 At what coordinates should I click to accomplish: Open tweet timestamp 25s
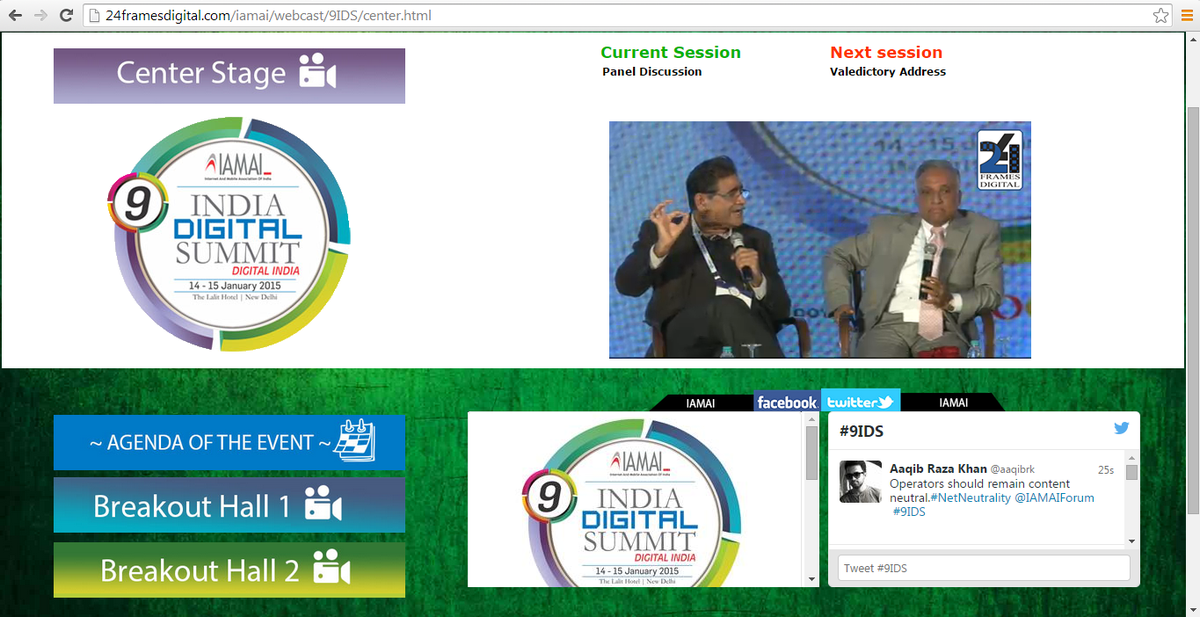pos(1105,469)
